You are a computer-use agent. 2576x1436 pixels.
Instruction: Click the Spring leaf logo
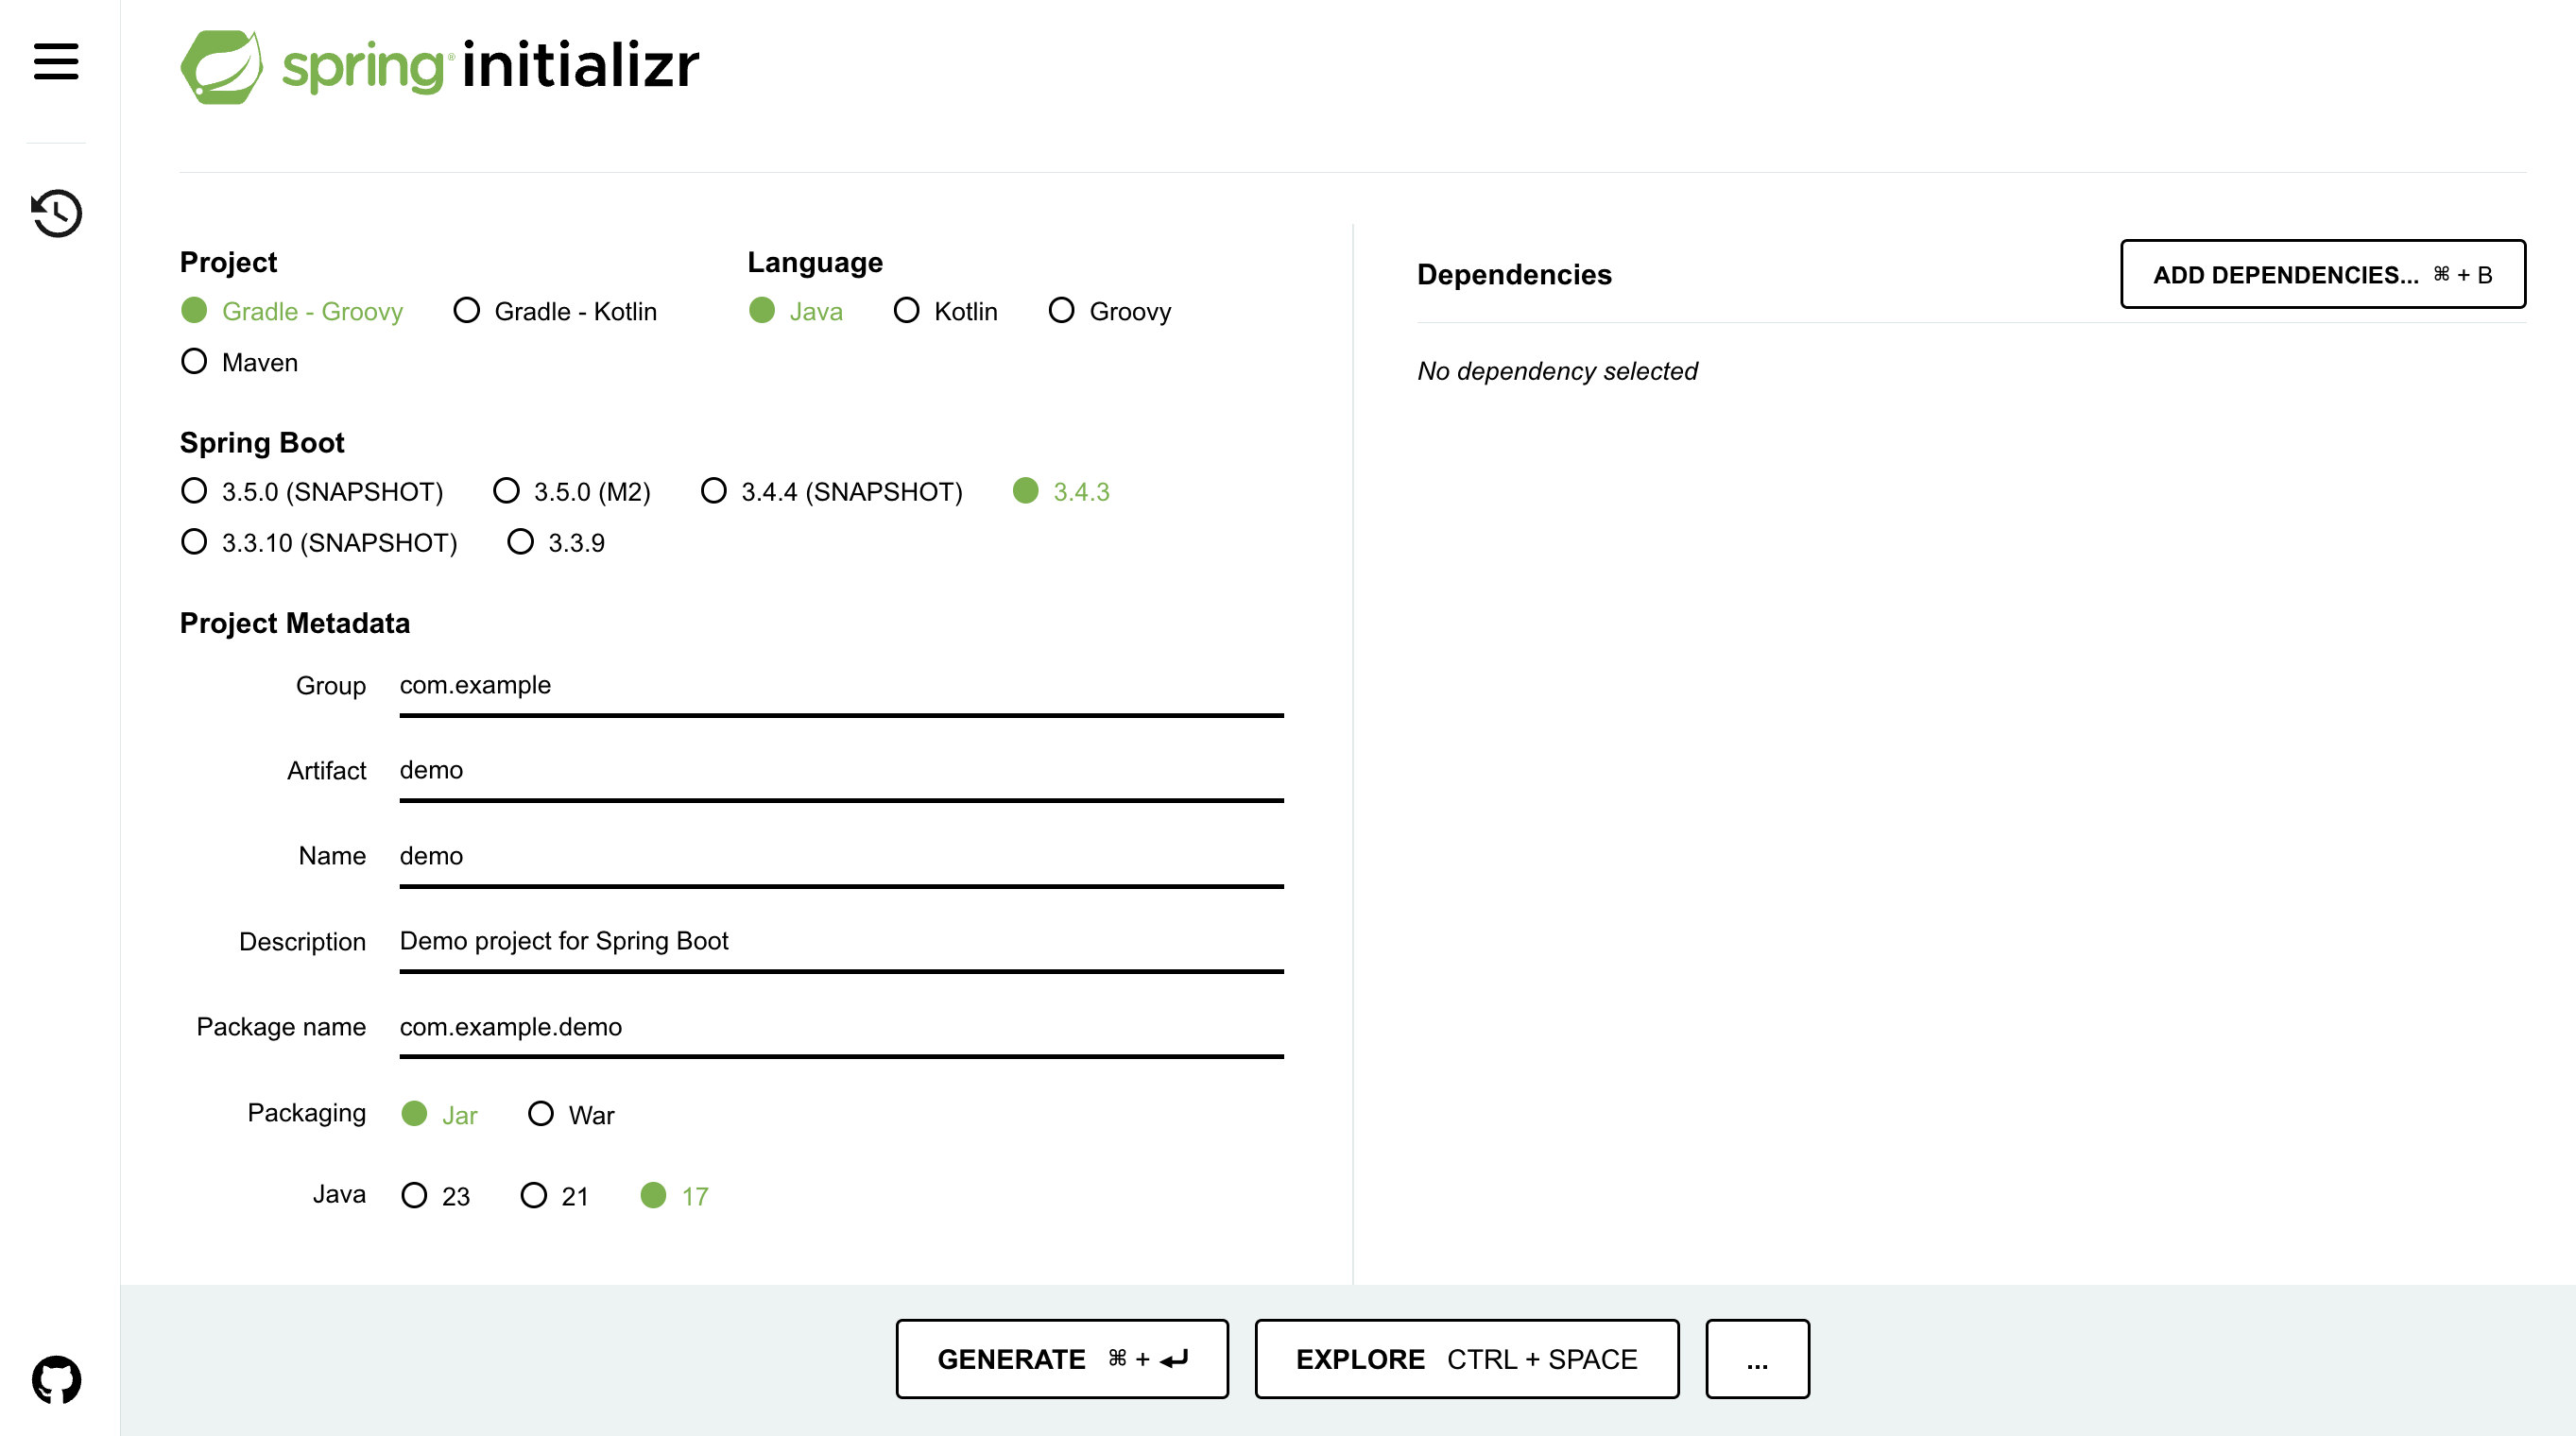tap(222, 67)
